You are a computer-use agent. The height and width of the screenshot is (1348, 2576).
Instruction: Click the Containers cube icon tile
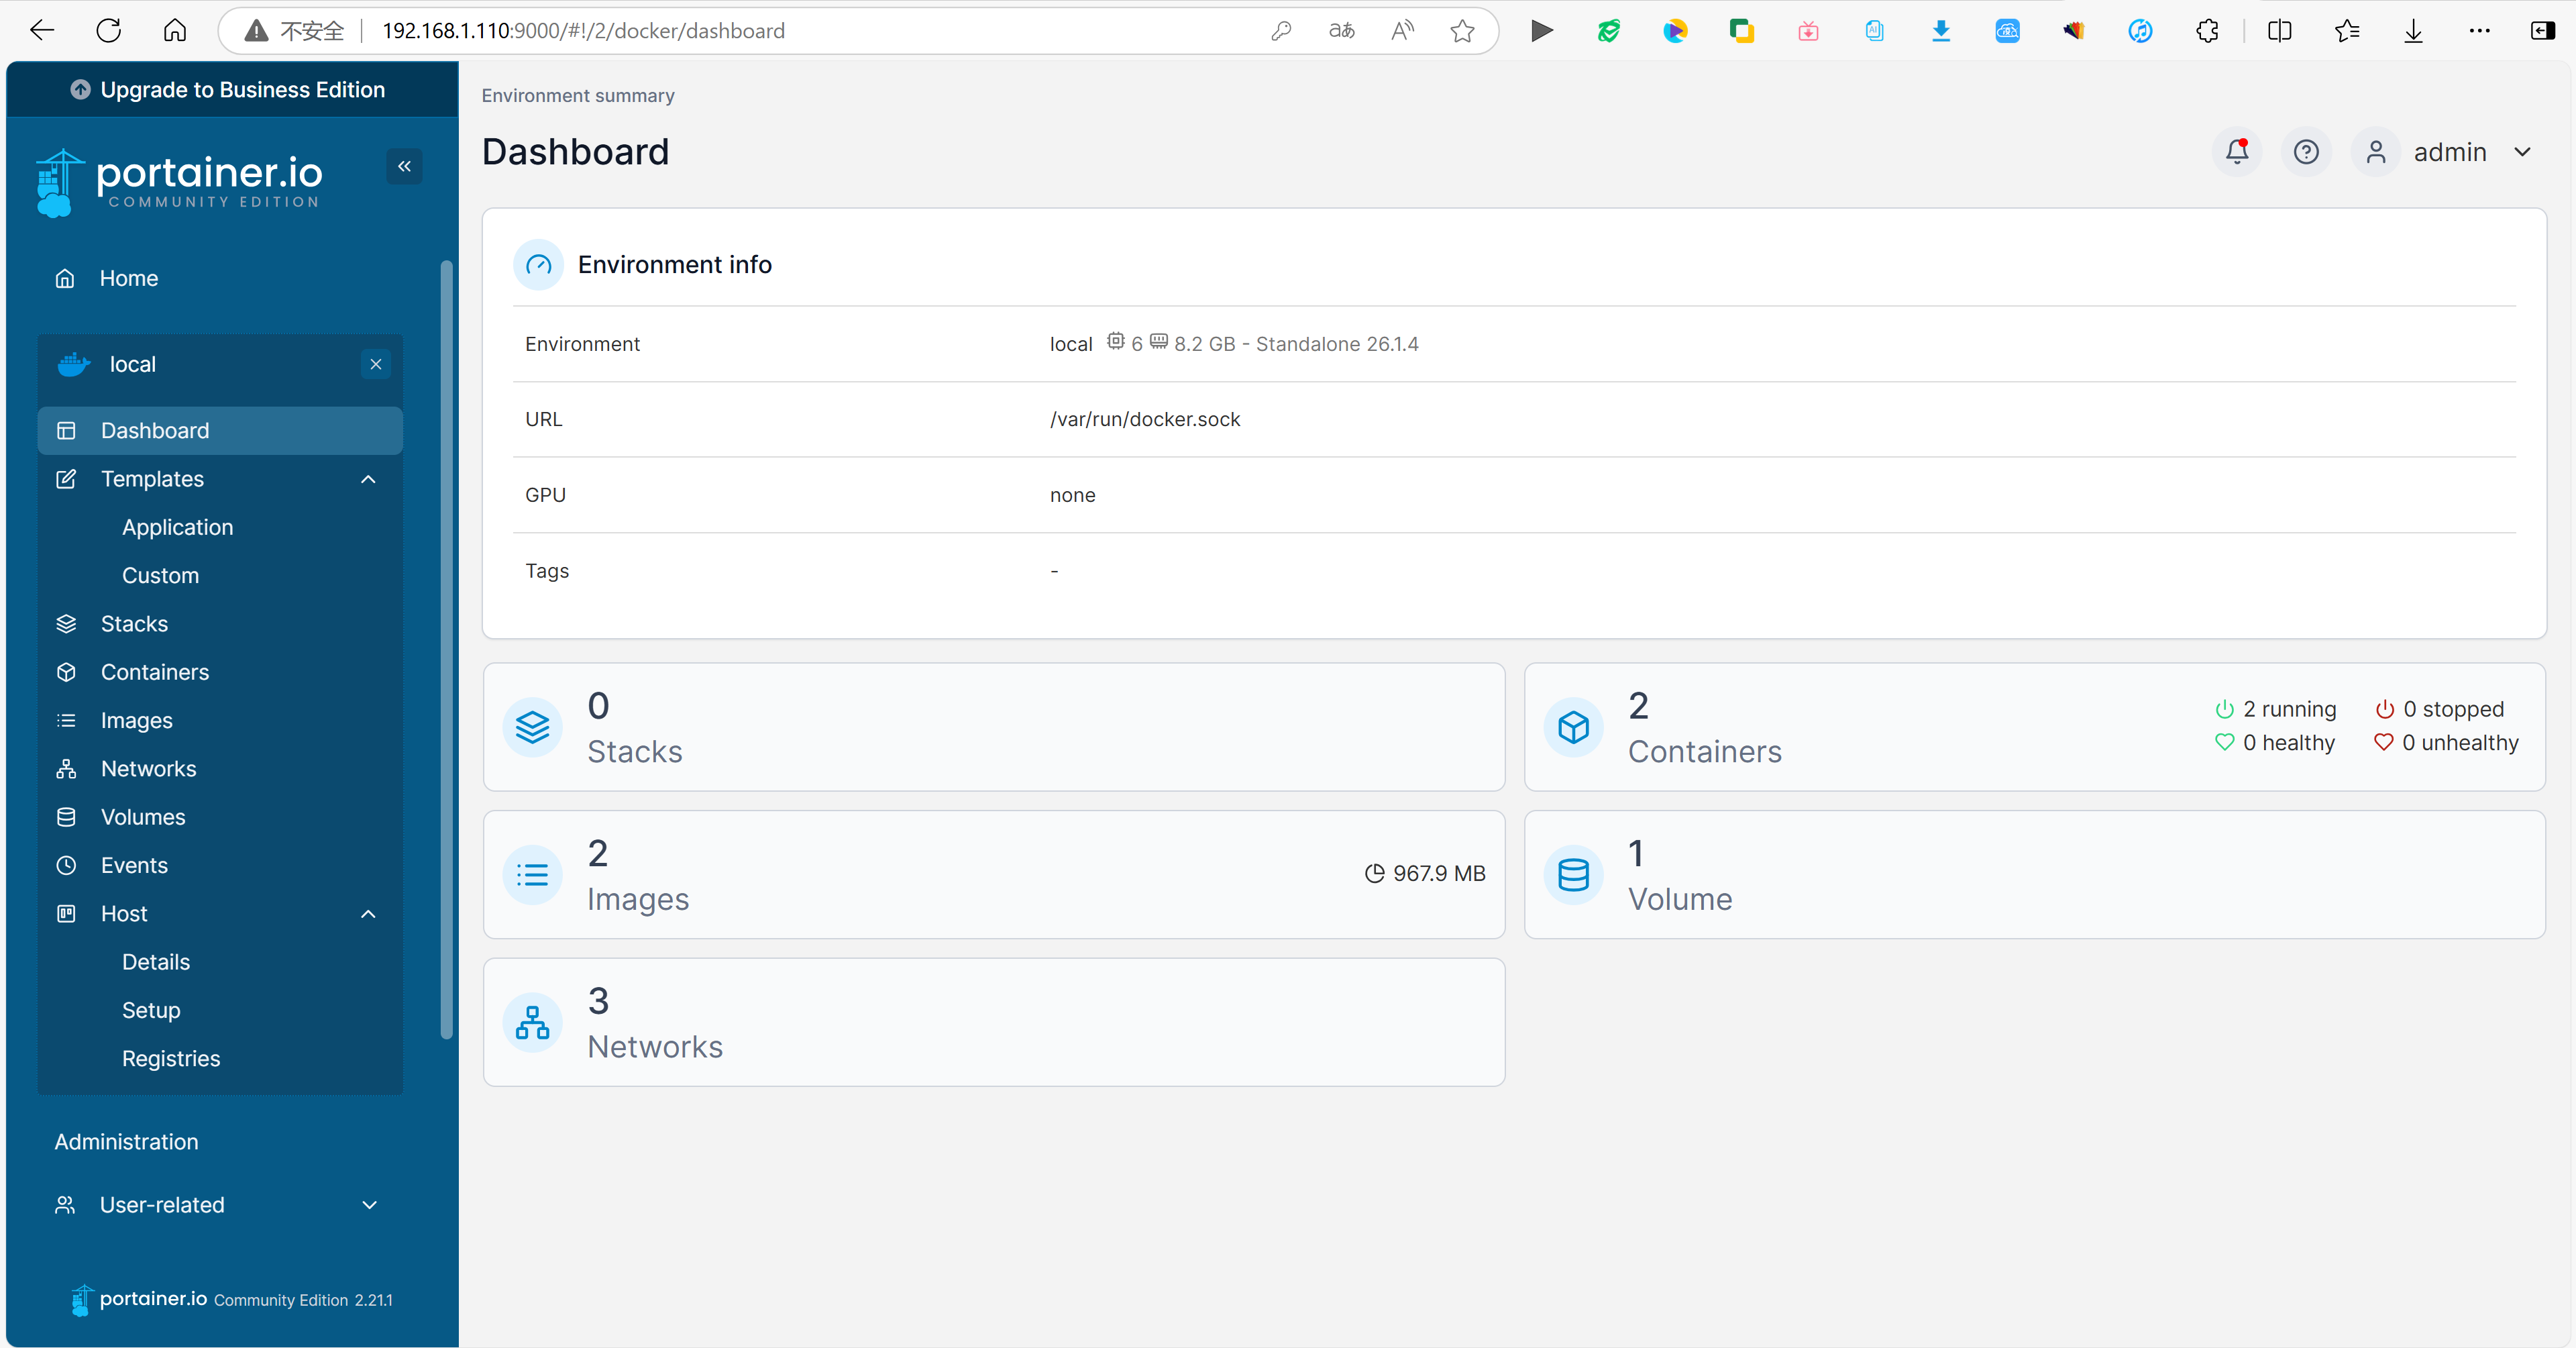pos(1573,727)
